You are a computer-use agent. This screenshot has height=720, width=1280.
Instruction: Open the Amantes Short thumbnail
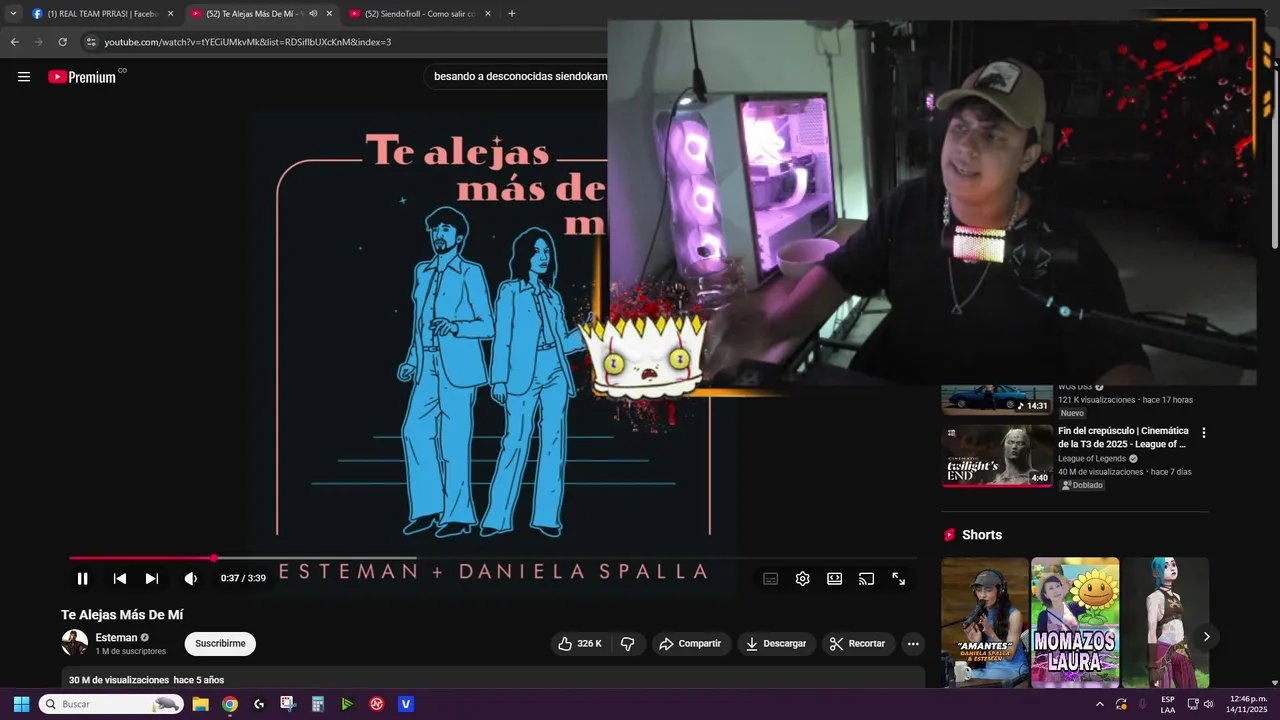click(985, 623)
